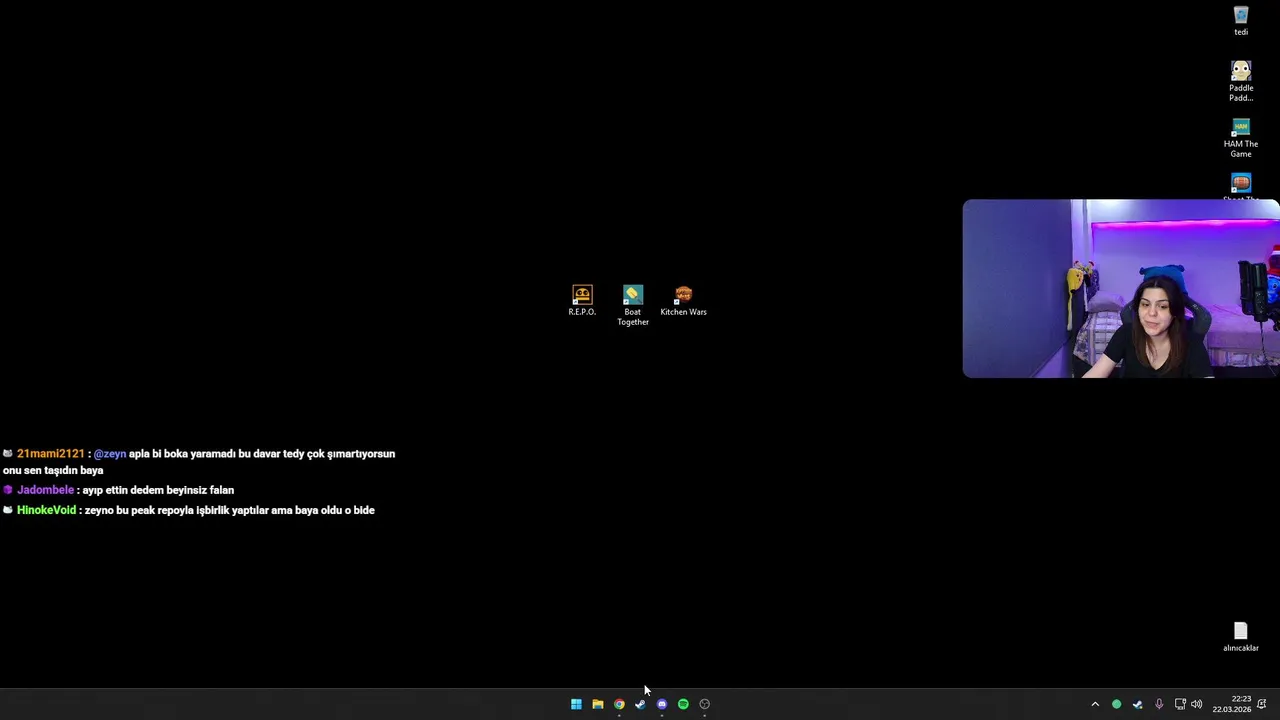Click the Steam tray icon
The width and height of the screenshot is (1280, 720).
click(x=1138, y=704)
